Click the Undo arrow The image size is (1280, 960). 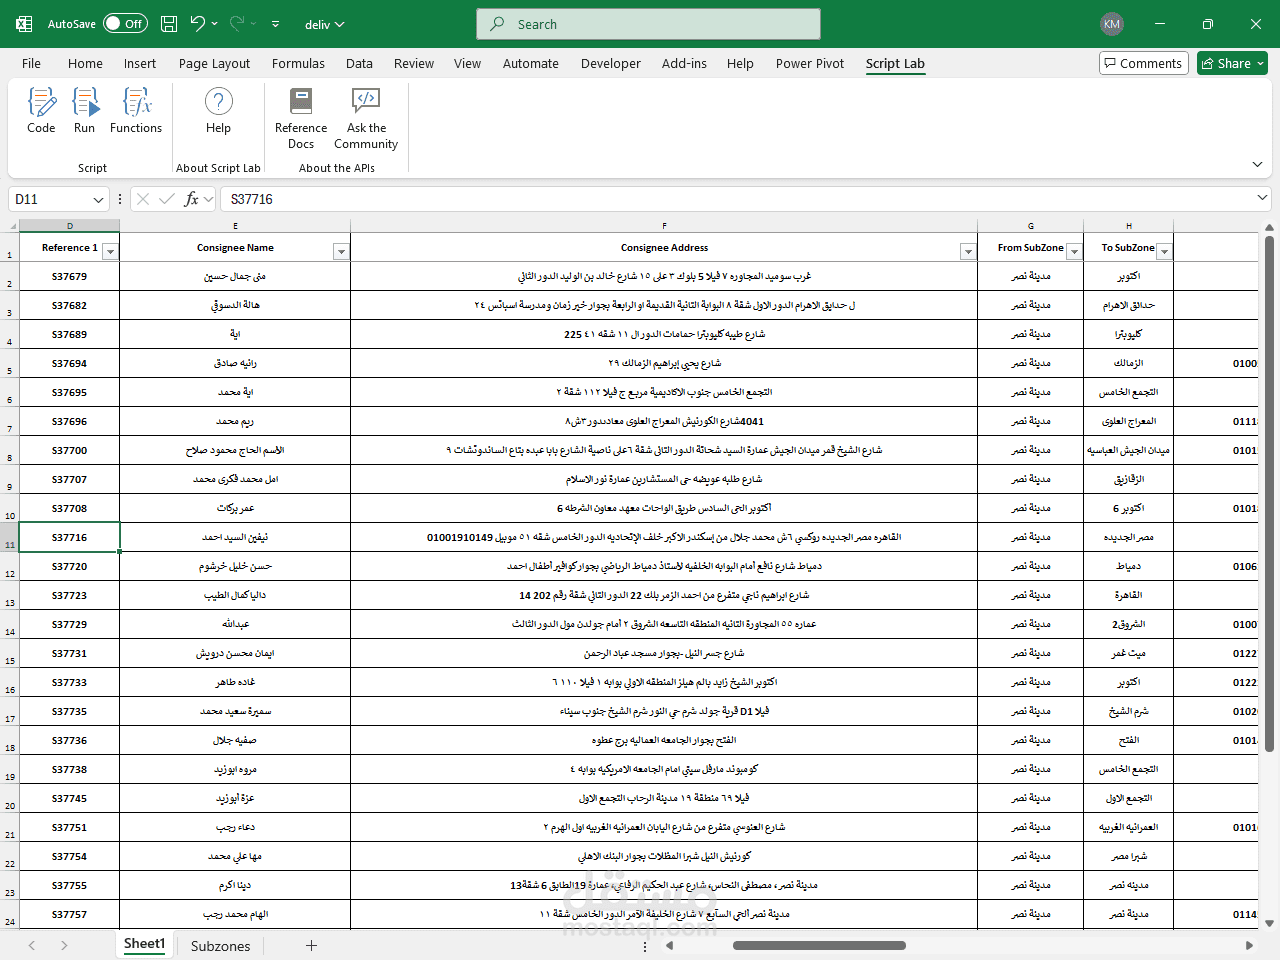click(198, 24)
